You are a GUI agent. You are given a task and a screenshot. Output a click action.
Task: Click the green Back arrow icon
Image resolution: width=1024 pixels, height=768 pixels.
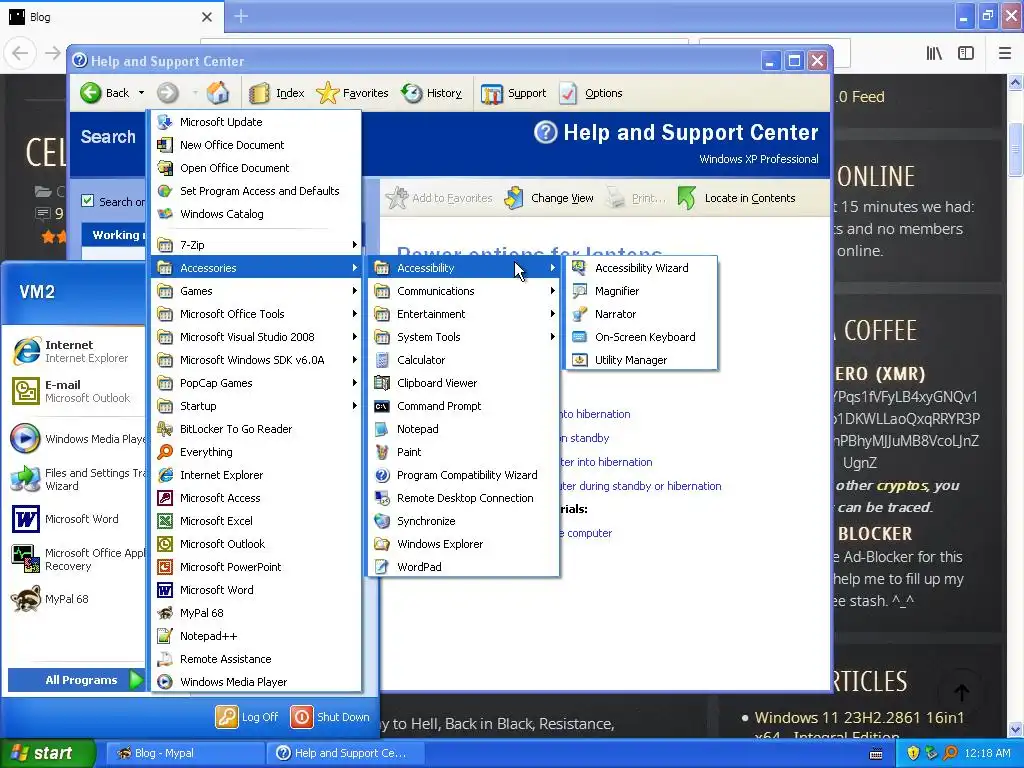(x=91, y=93)
